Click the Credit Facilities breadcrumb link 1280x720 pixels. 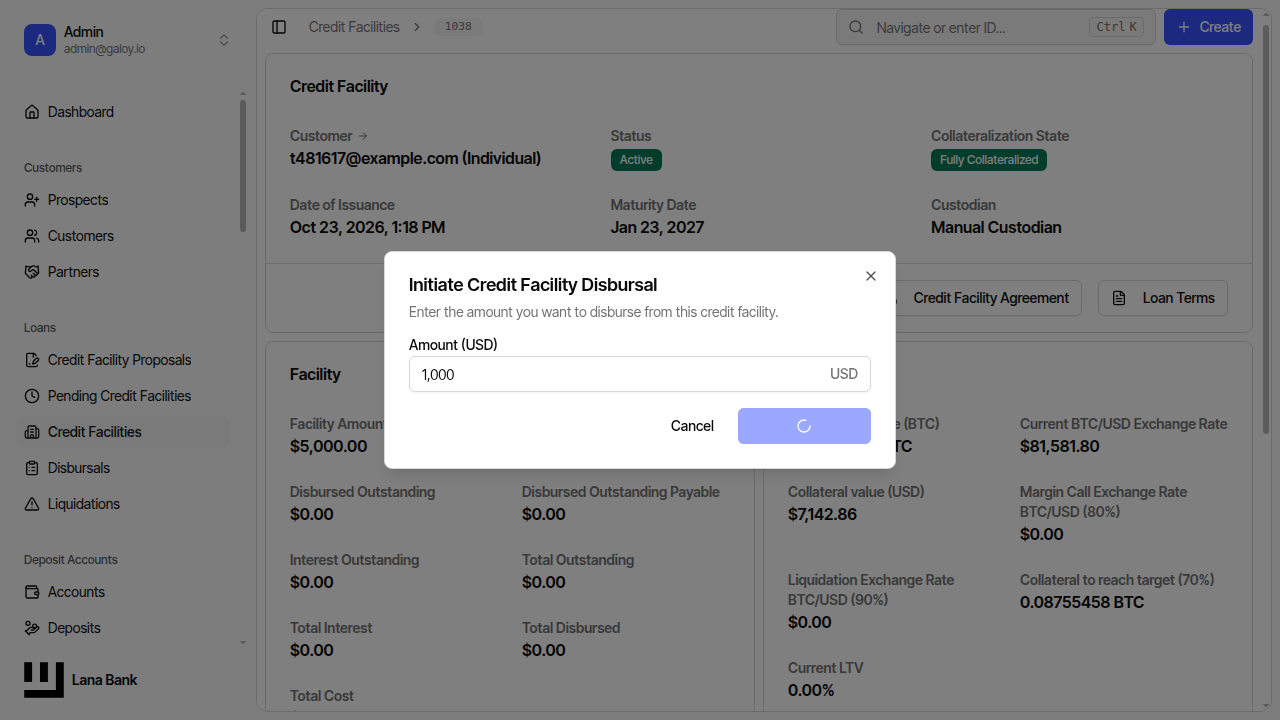coord(354,27)
